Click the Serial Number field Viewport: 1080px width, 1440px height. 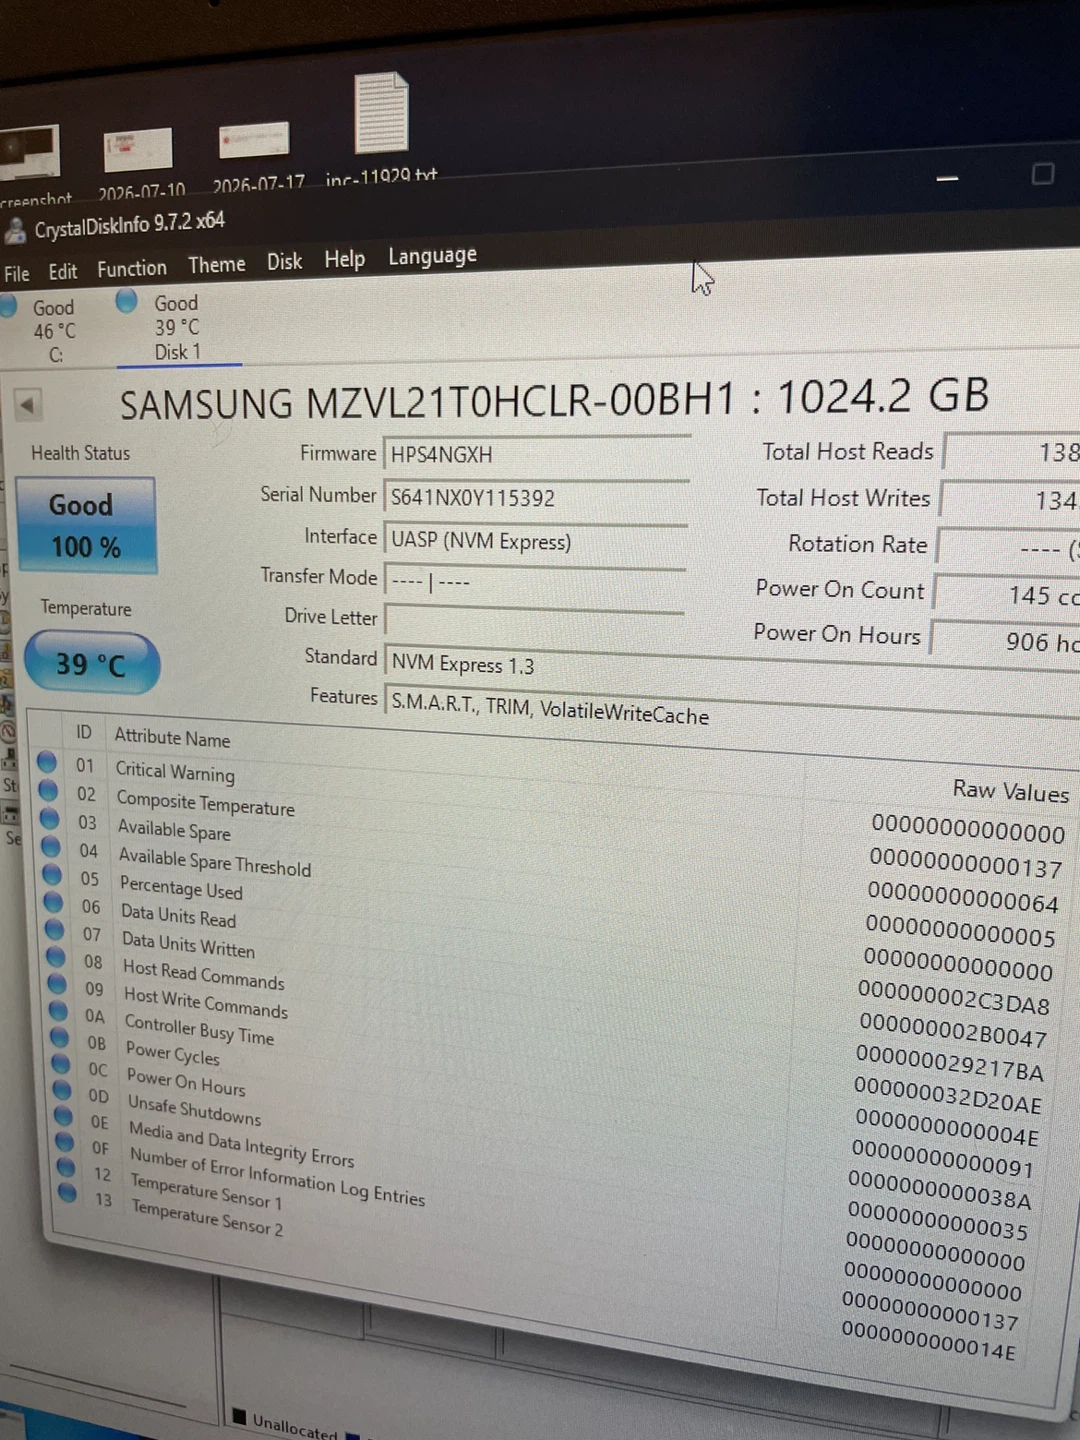[x=537, y=498]
